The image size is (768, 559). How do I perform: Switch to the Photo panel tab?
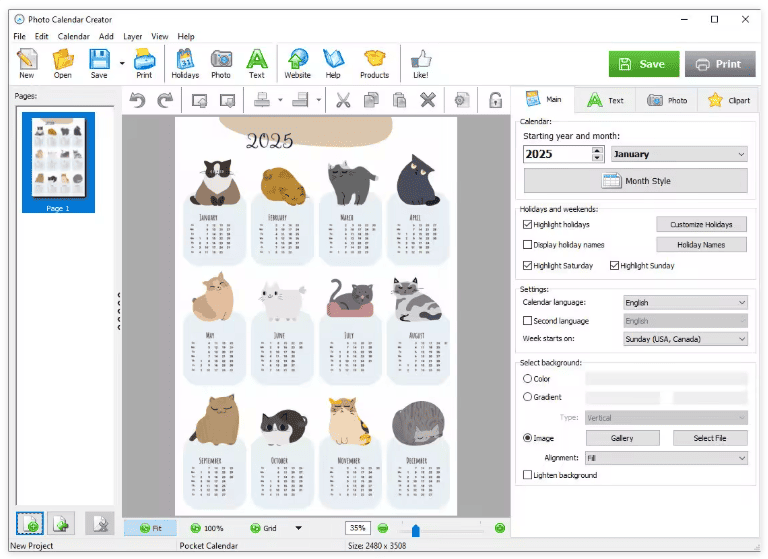[x=667, y=100]
